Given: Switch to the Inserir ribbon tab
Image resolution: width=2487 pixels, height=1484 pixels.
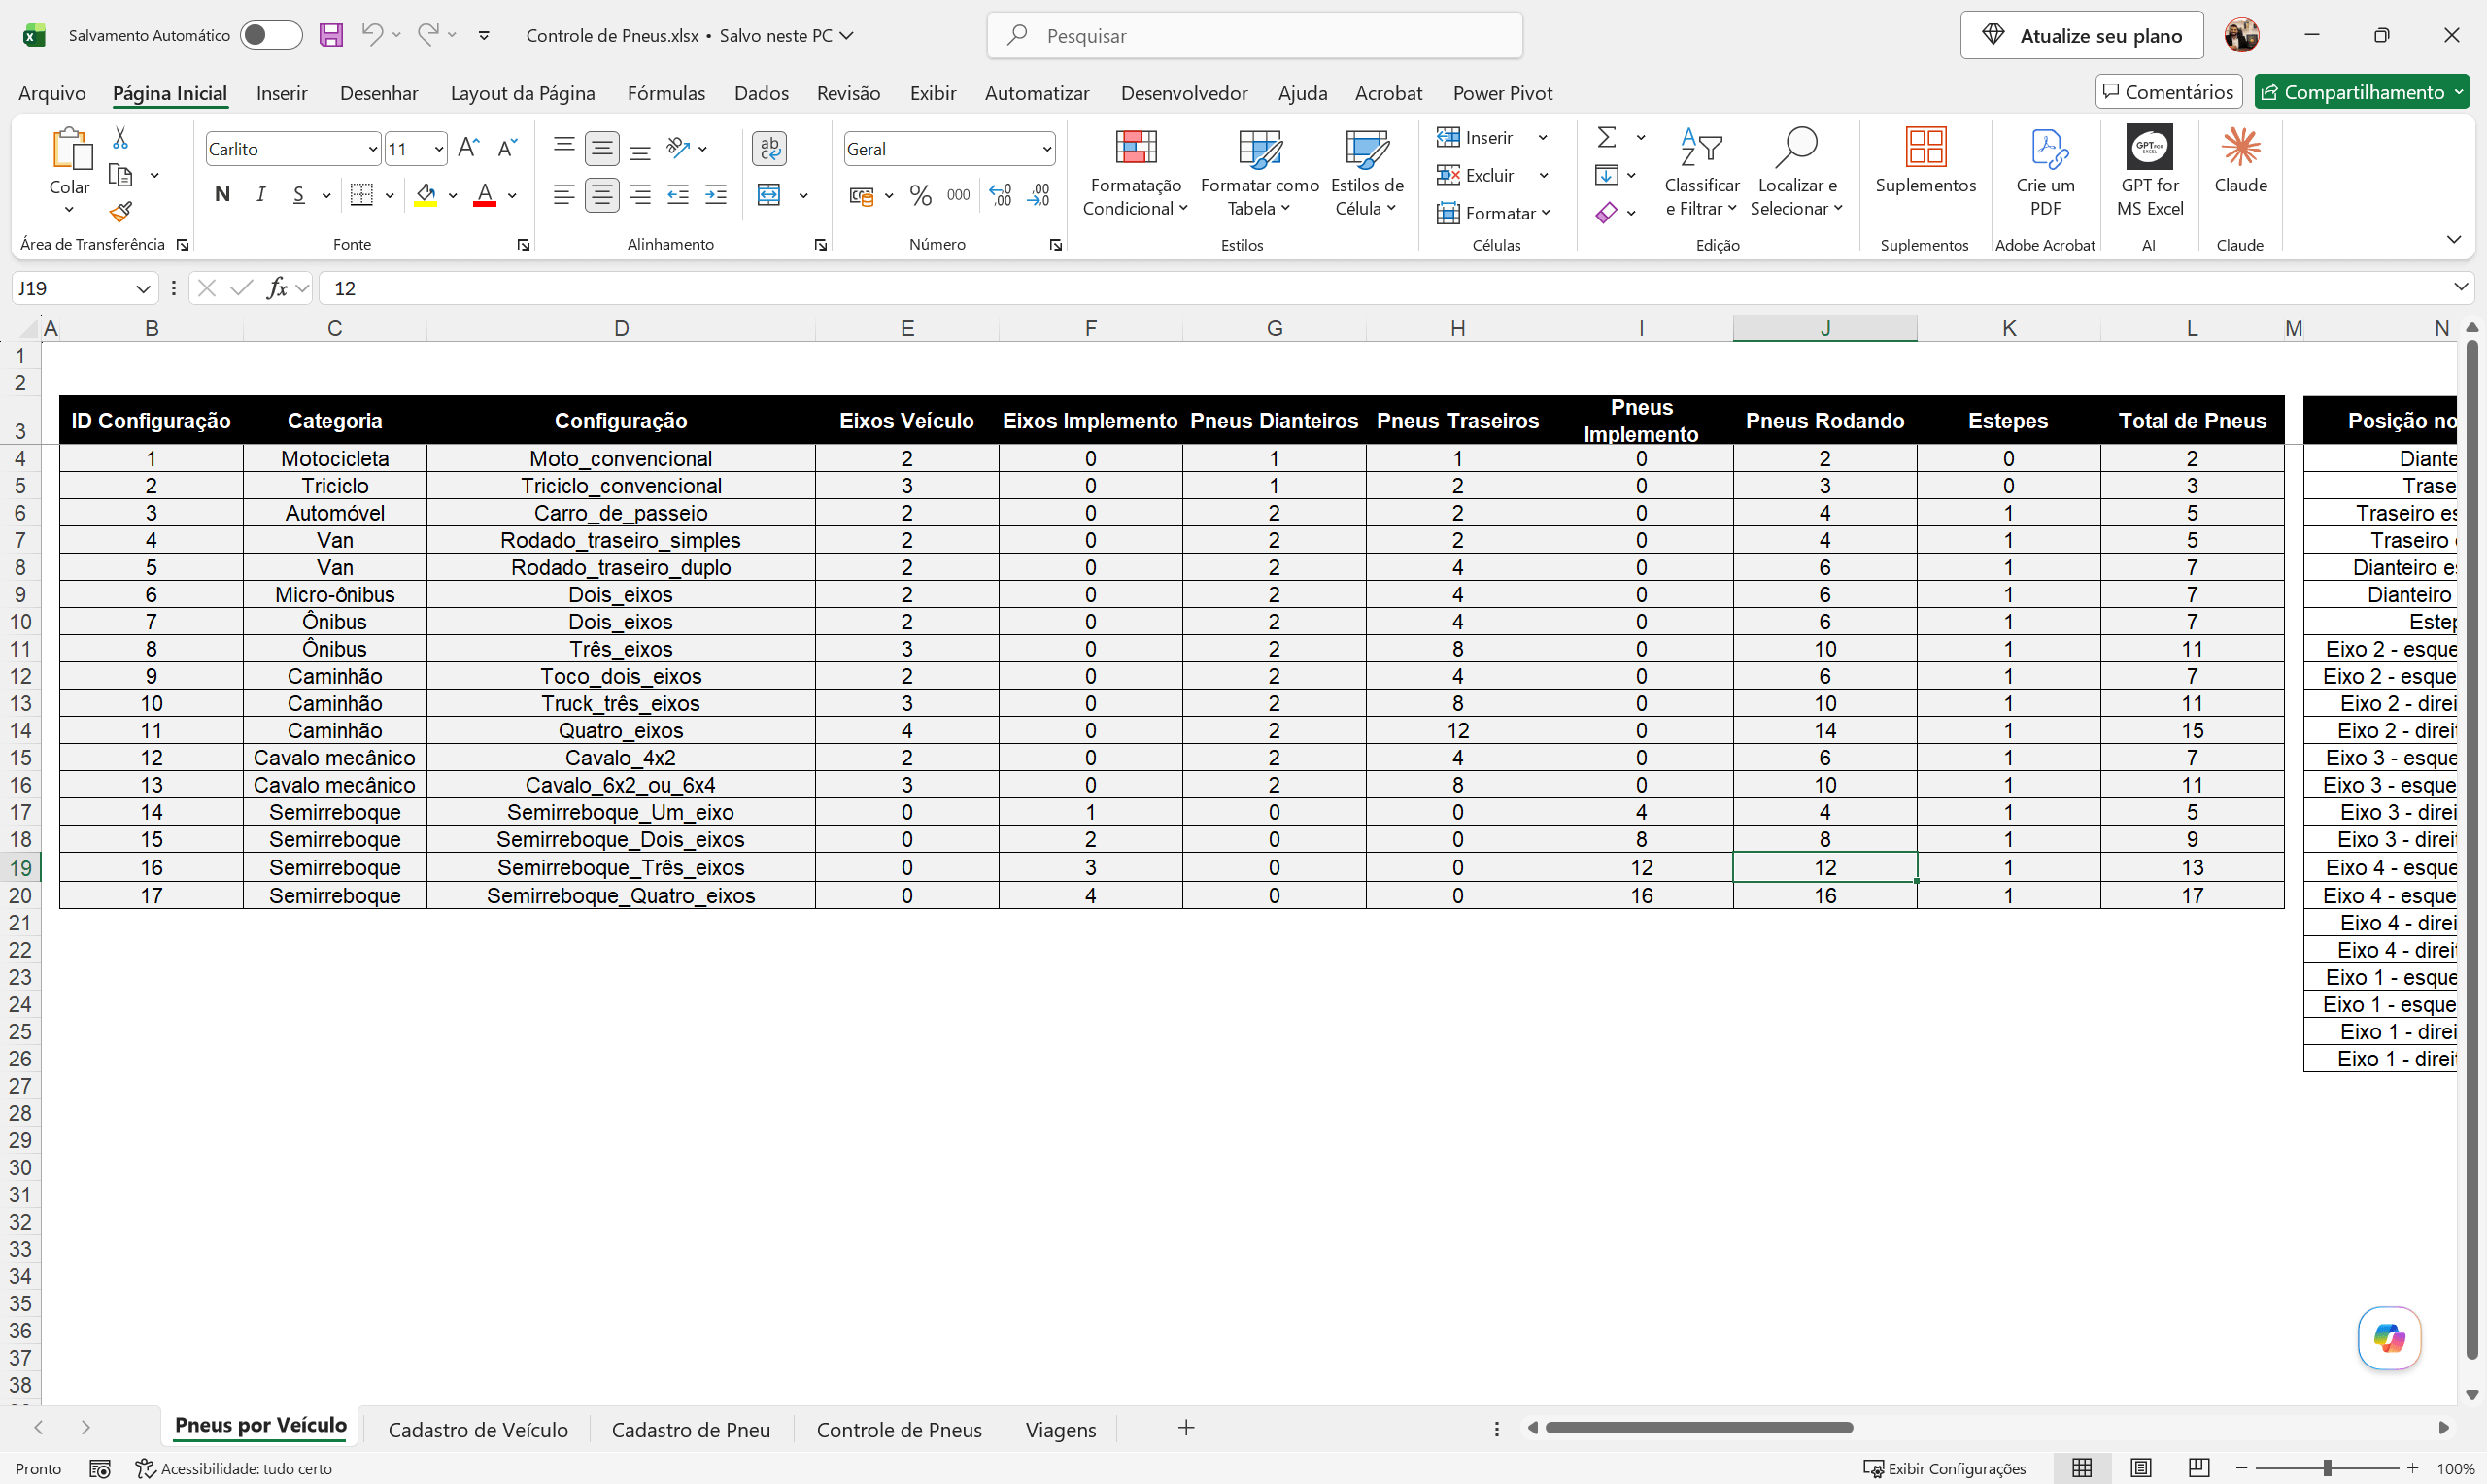Looking at the screenshot, I should pos(281,93).
